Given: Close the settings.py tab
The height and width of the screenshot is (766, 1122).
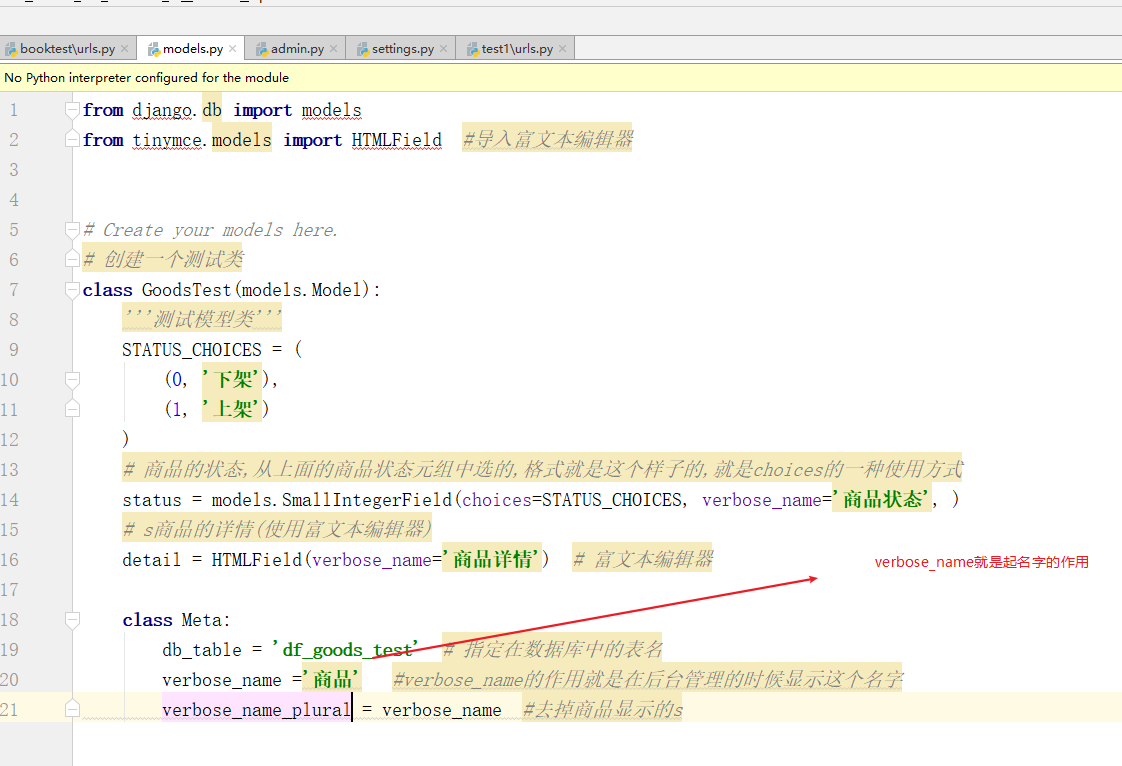Looking at the screenshot, I should [444, 49].
